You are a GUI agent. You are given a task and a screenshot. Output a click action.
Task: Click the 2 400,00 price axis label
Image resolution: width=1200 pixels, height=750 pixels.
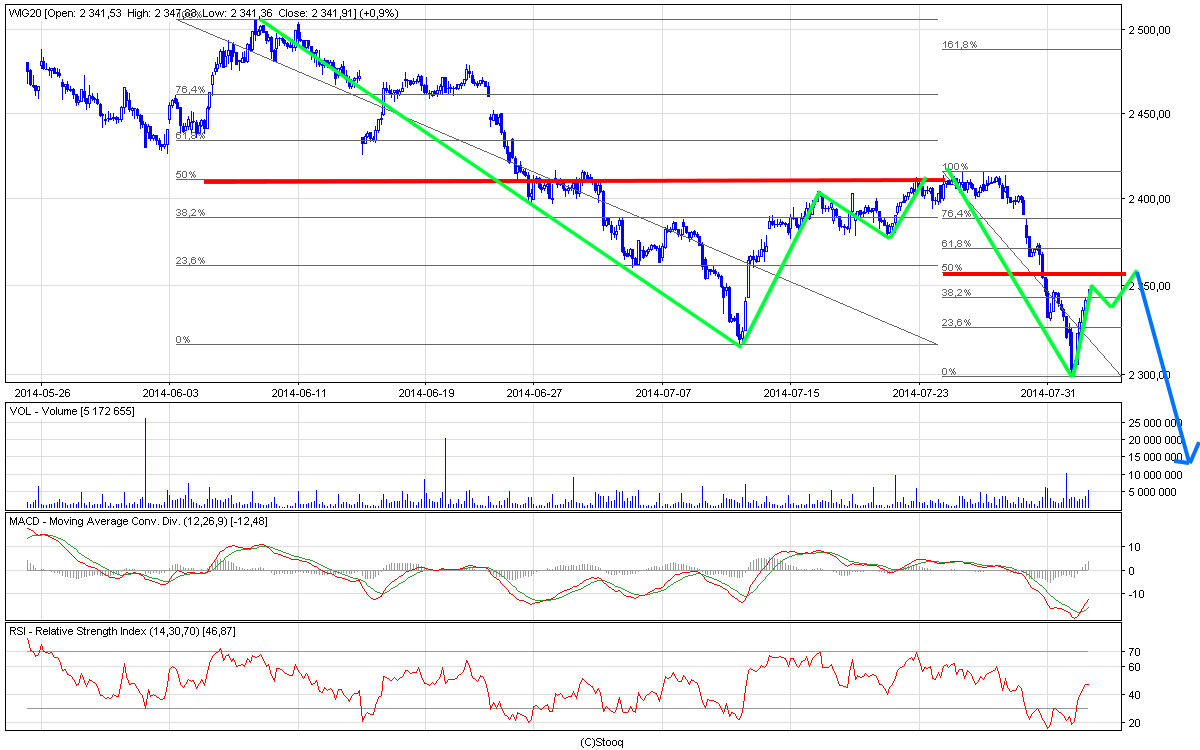point(1148,200)
